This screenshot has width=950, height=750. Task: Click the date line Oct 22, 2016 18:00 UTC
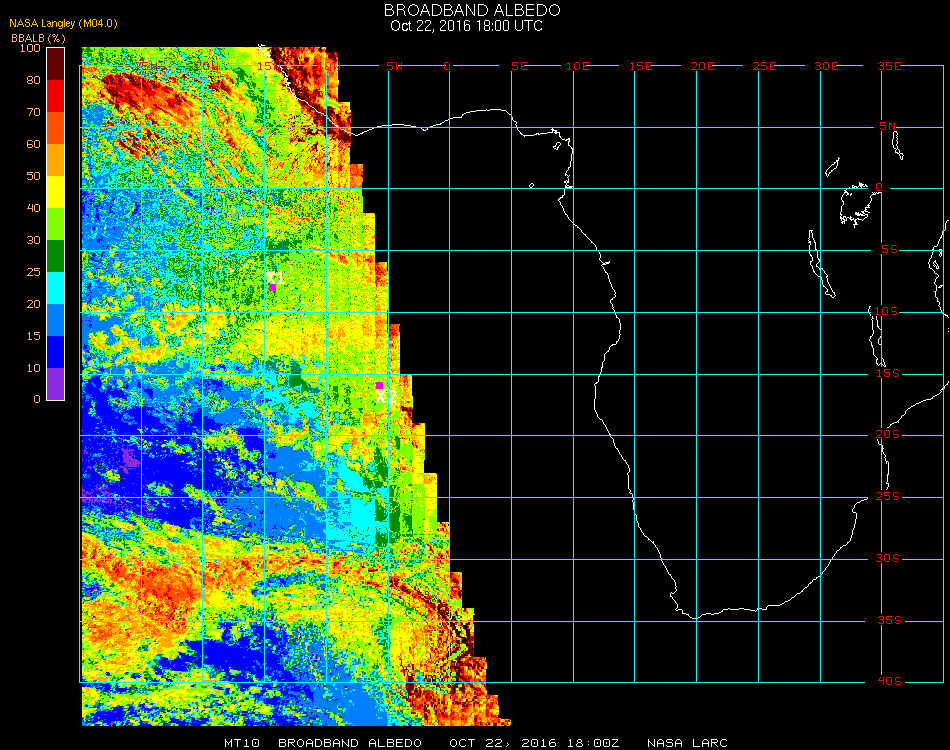coord(467,26)
